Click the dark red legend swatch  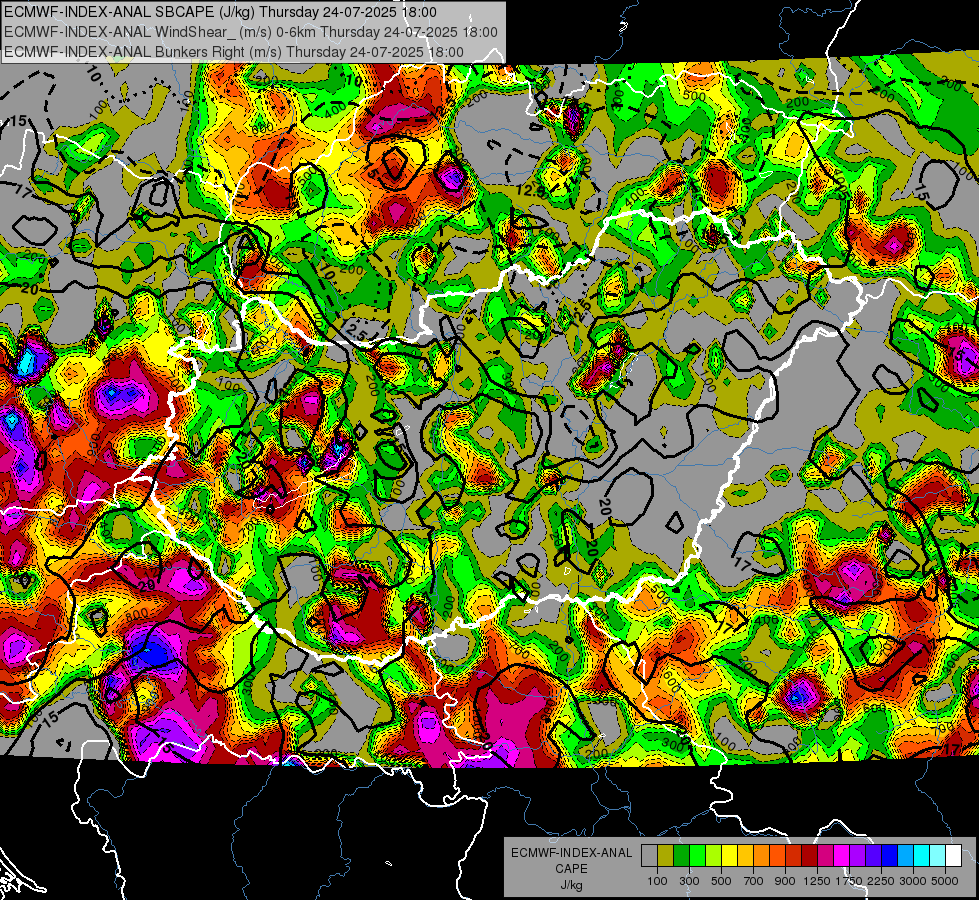(809, 856)
